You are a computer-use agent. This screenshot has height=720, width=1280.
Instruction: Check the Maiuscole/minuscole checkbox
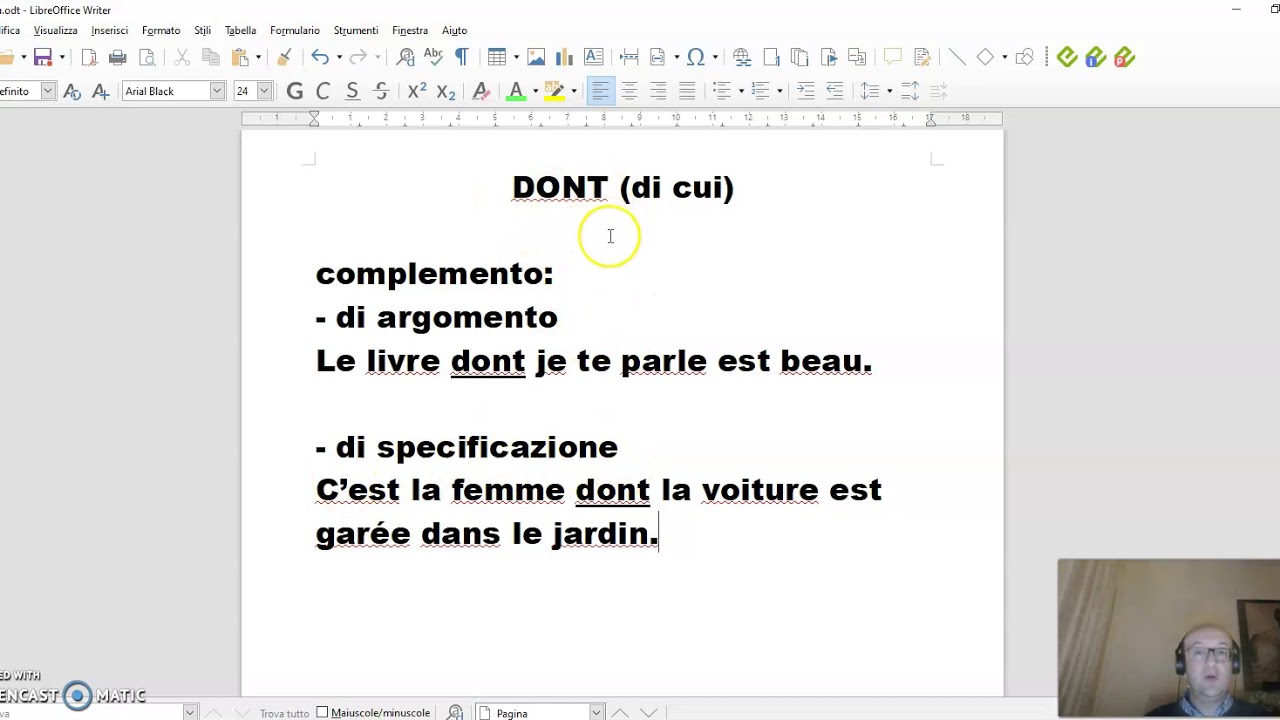pos(322,712)
